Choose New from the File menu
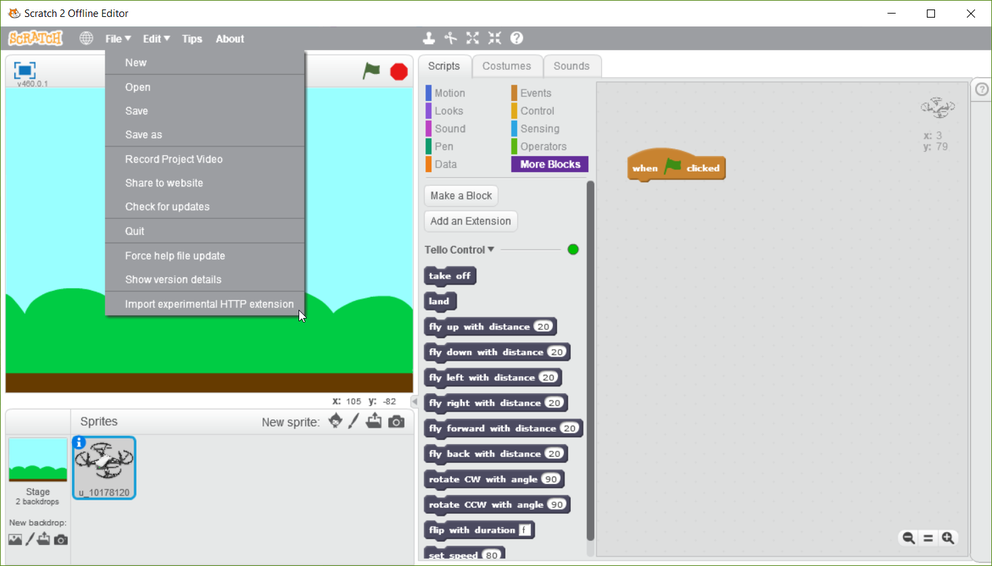This screenshot has width=992, height=566. [205, 63]
